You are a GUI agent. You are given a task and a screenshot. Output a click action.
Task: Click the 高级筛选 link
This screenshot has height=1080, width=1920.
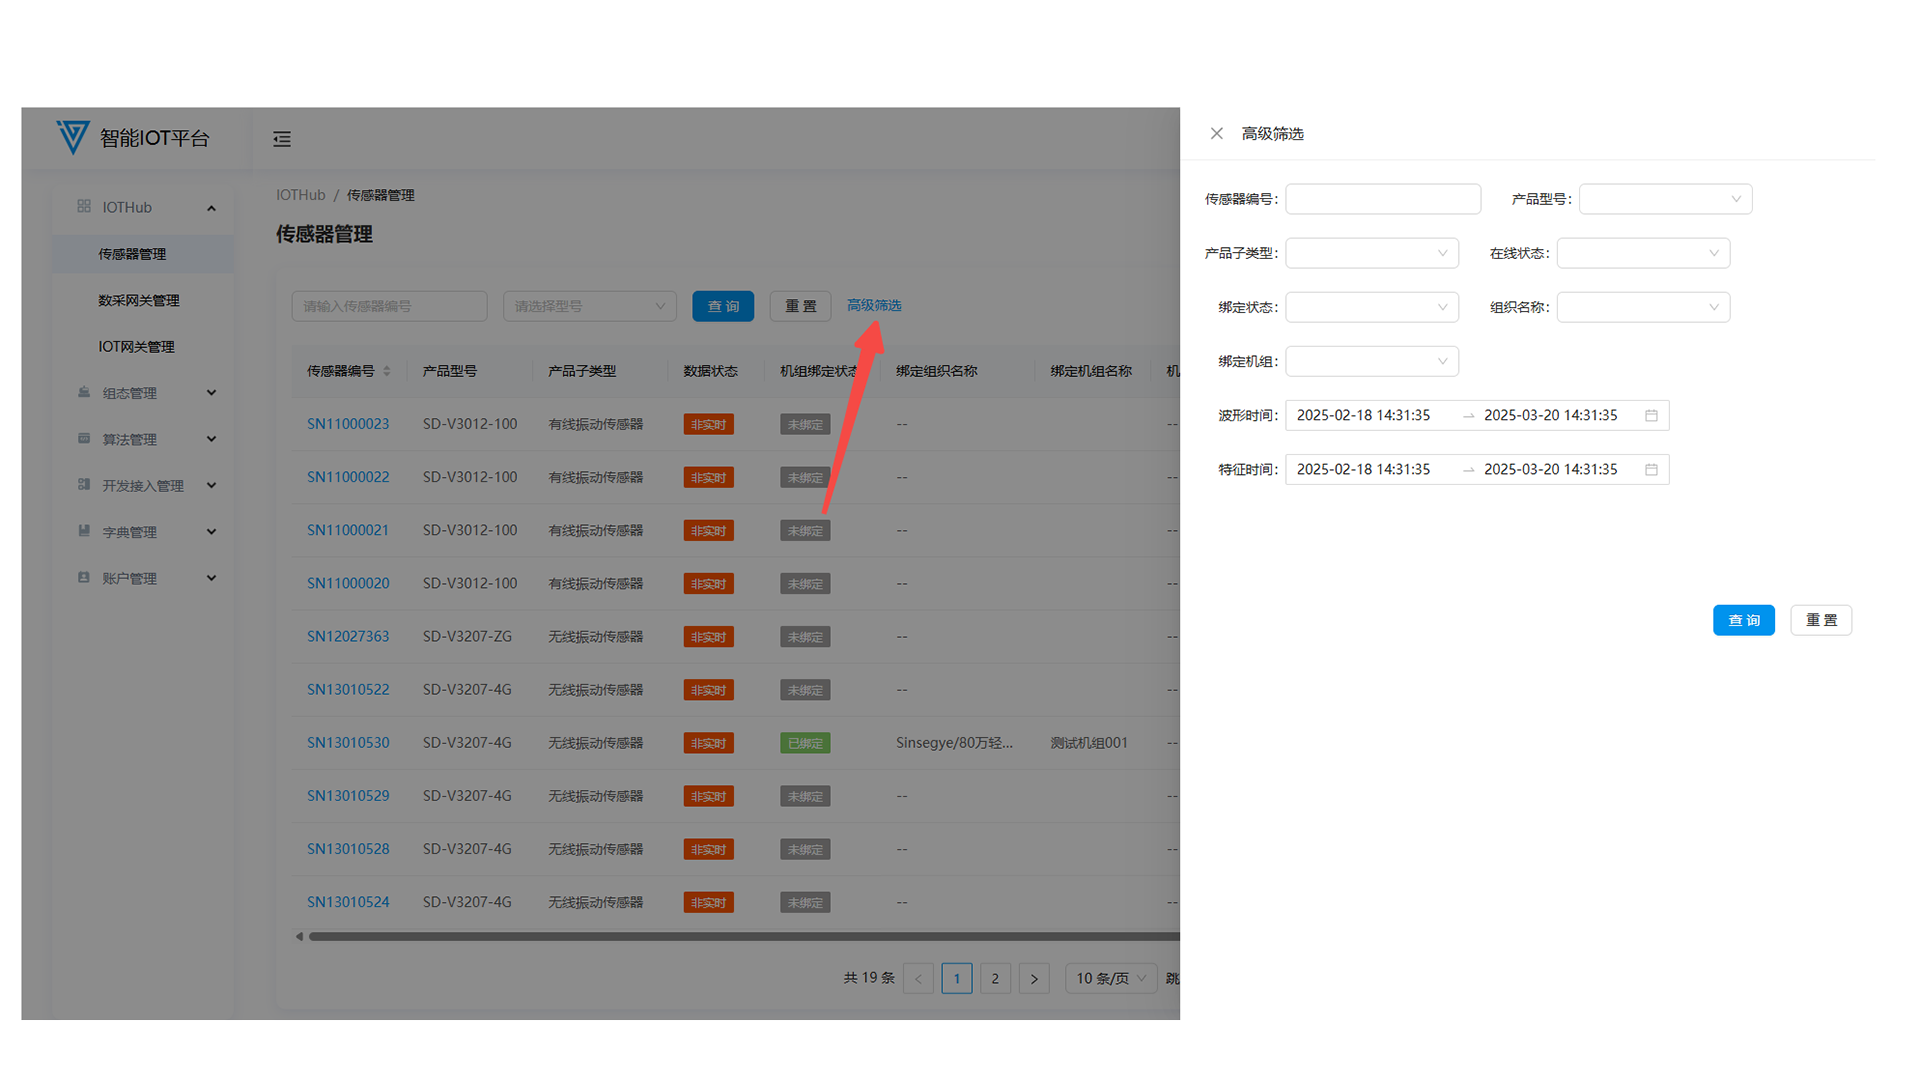coord(874,305)
